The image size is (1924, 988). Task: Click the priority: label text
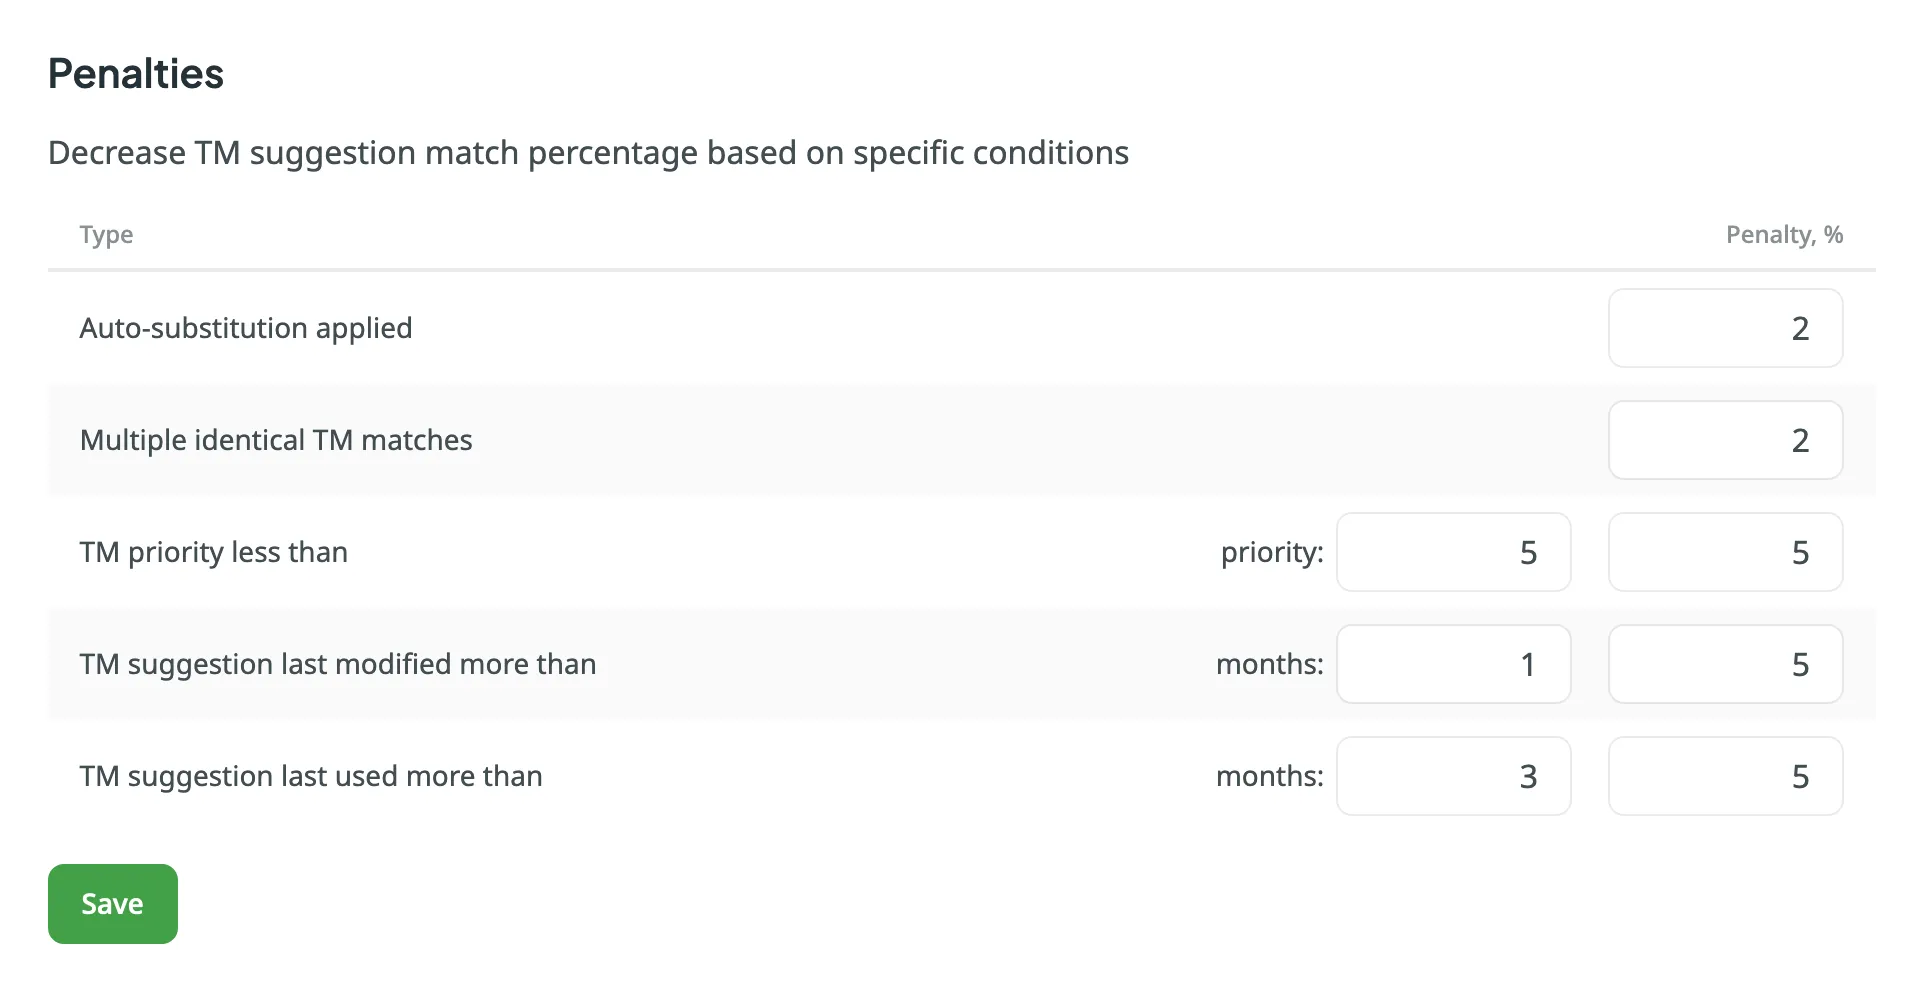coord(1272,552)
